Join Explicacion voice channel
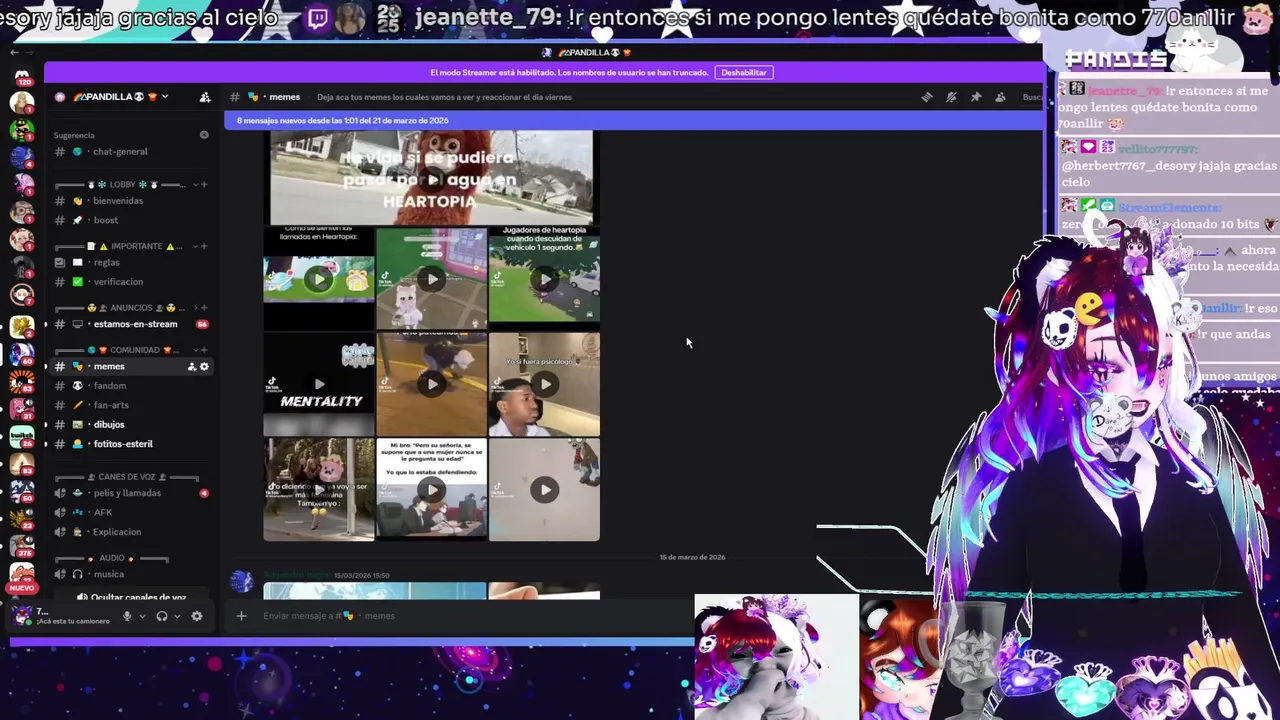This screenshot has height=720, width=1280. click(x=132, y=532)
